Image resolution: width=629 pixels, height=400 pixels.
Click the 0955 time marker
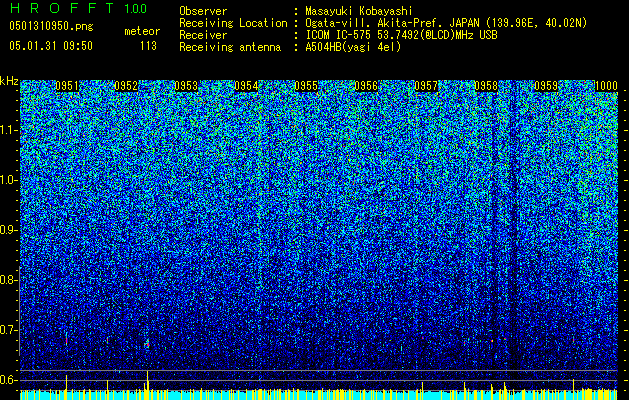pos(306,86)
